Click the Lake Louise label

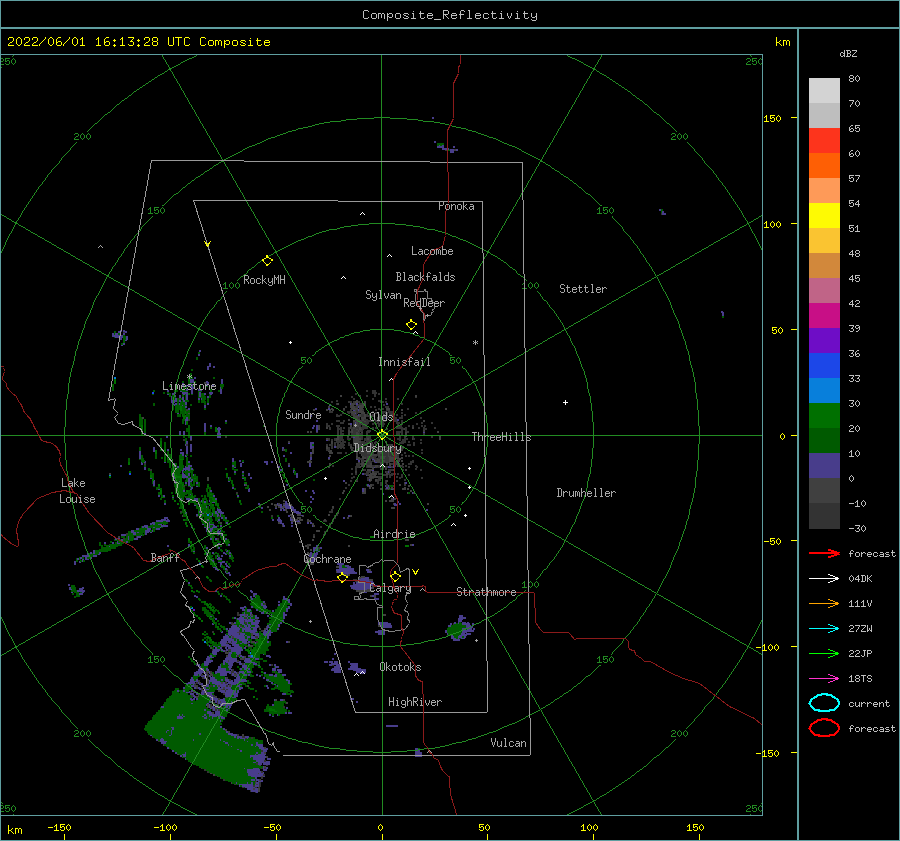pos(77,491)
